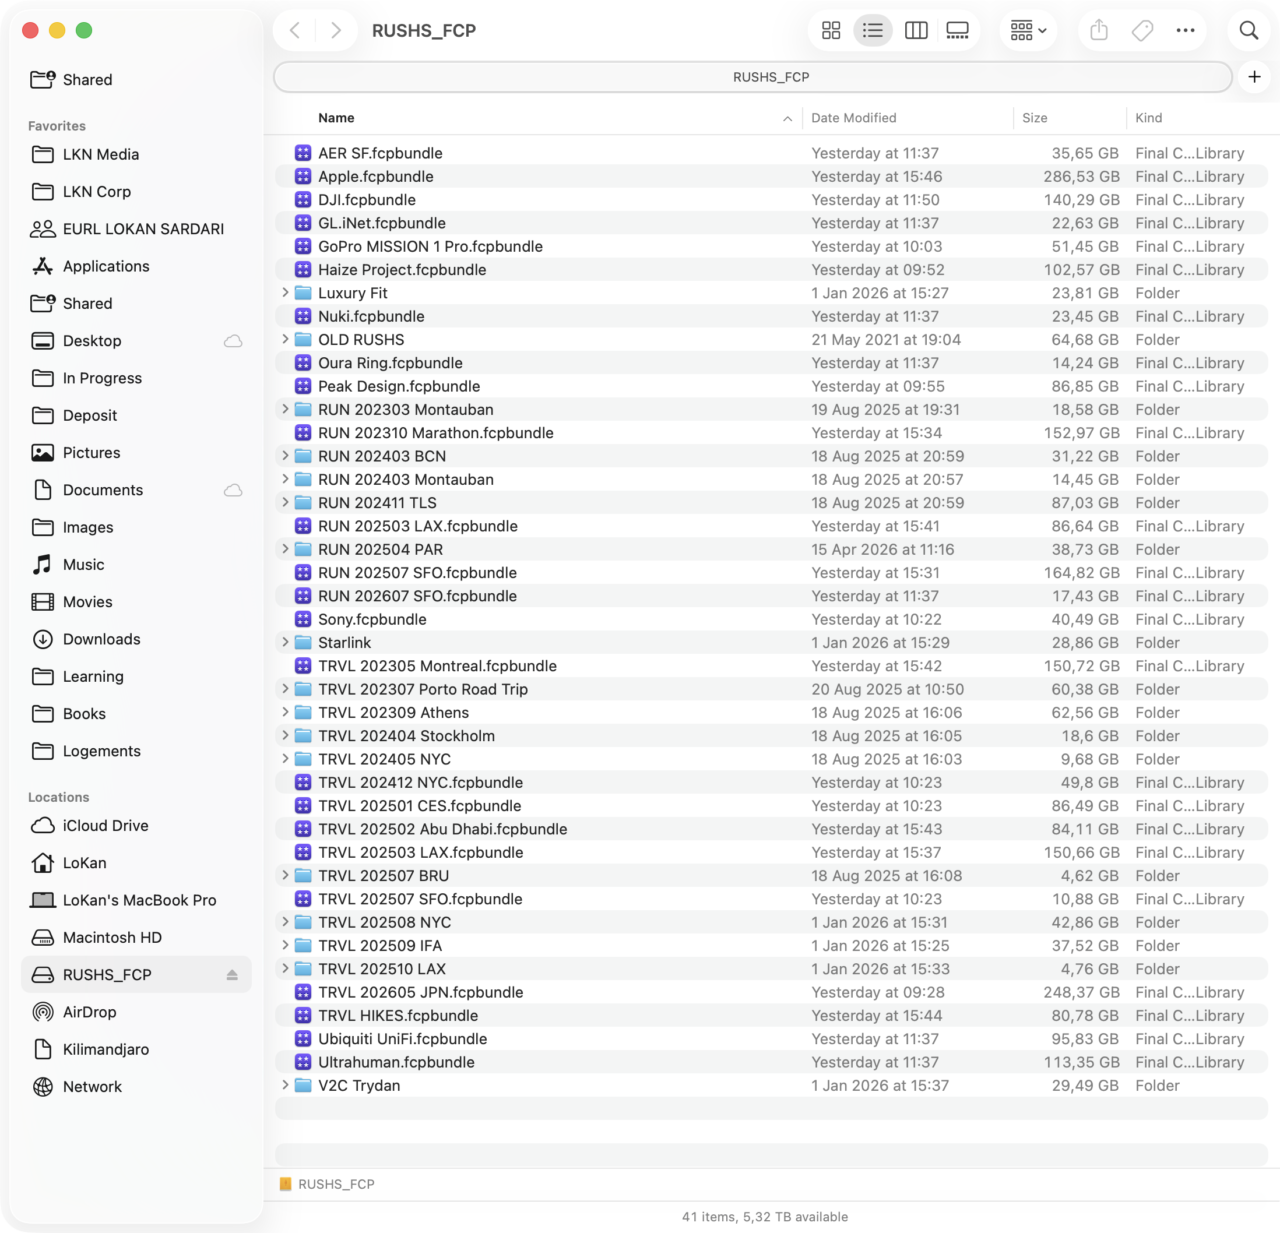Open LKN Corp in sidebar
The width and height of the screenshot is (1280, 1233).
pyautogui.click(x=135, y=192)
